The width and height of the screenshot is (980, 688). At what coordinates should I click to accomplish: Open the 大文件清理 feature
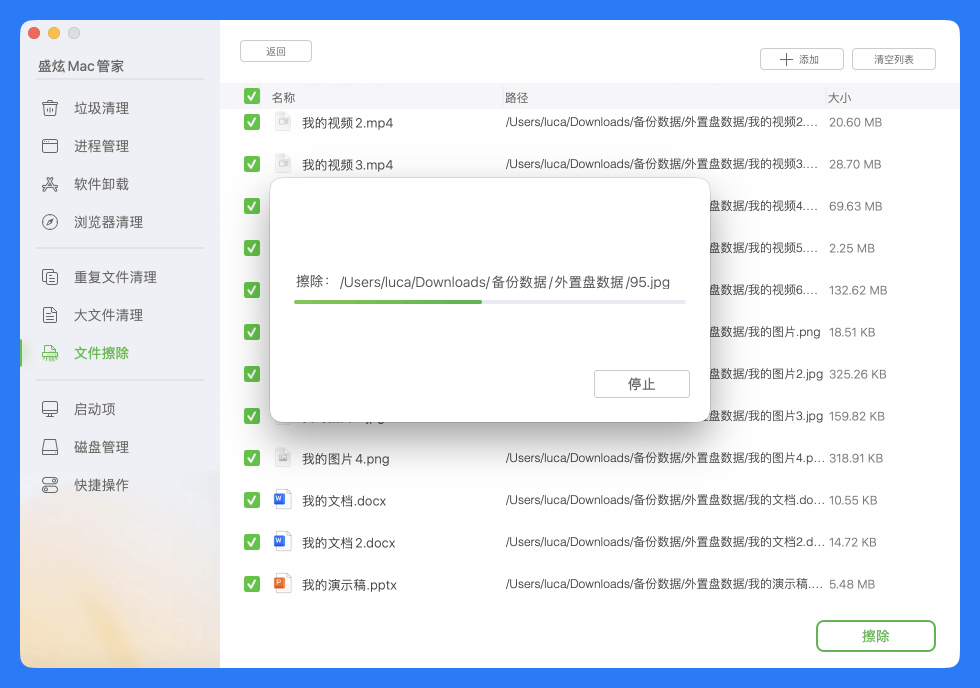click(x=49, y=315)
